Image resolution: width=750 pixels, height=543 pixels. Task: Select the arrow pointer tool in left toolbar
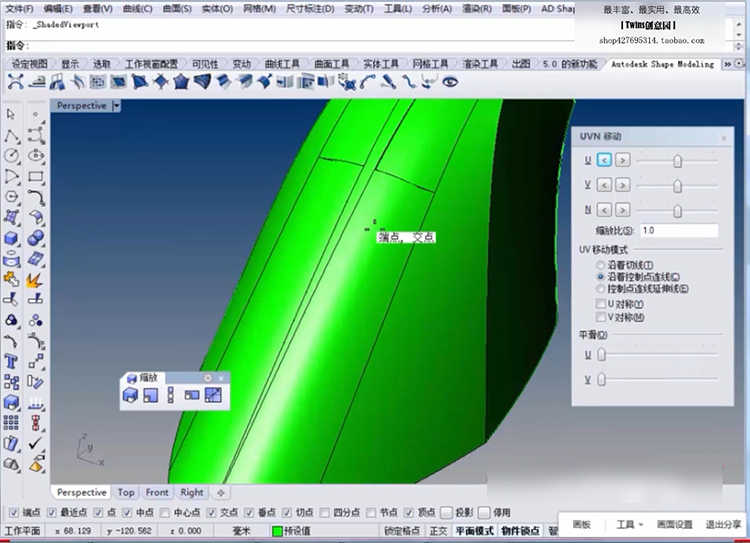point(11,114)
